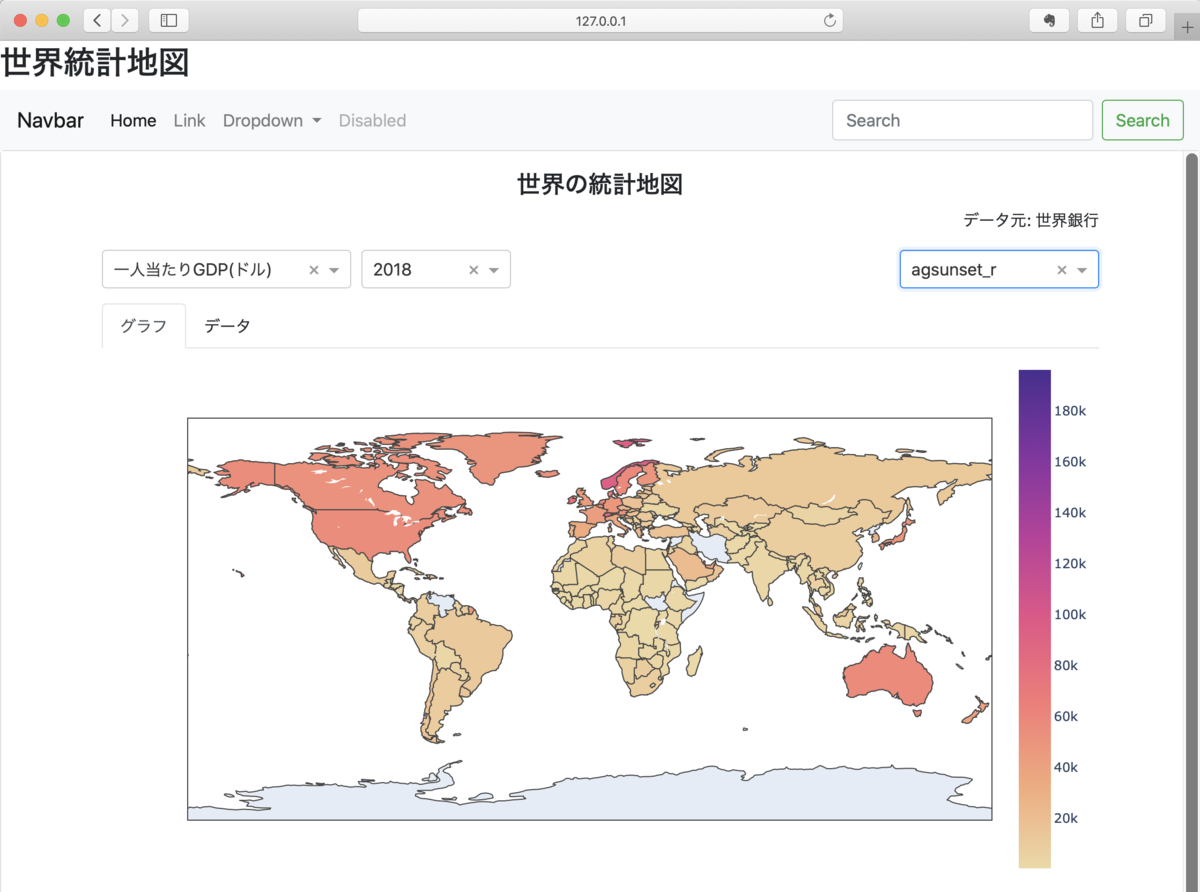This screenshot has width=1200, height=892.
Task: Open the Evernote extension icon
Action: [x=1049, y=20]
